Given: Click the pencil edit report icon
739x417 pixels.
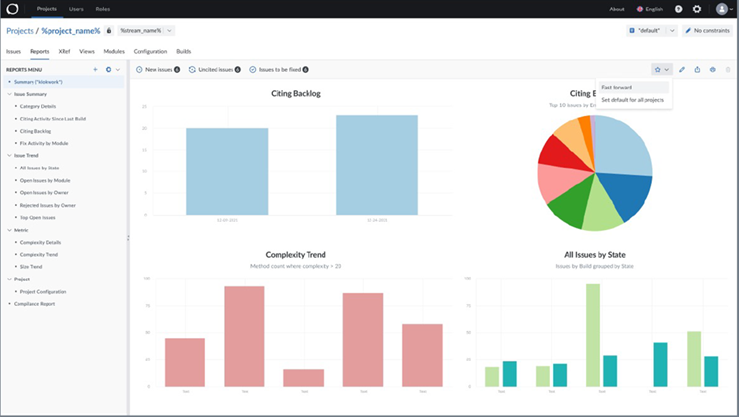Looking at the screenshot, I should pos(682,70).
